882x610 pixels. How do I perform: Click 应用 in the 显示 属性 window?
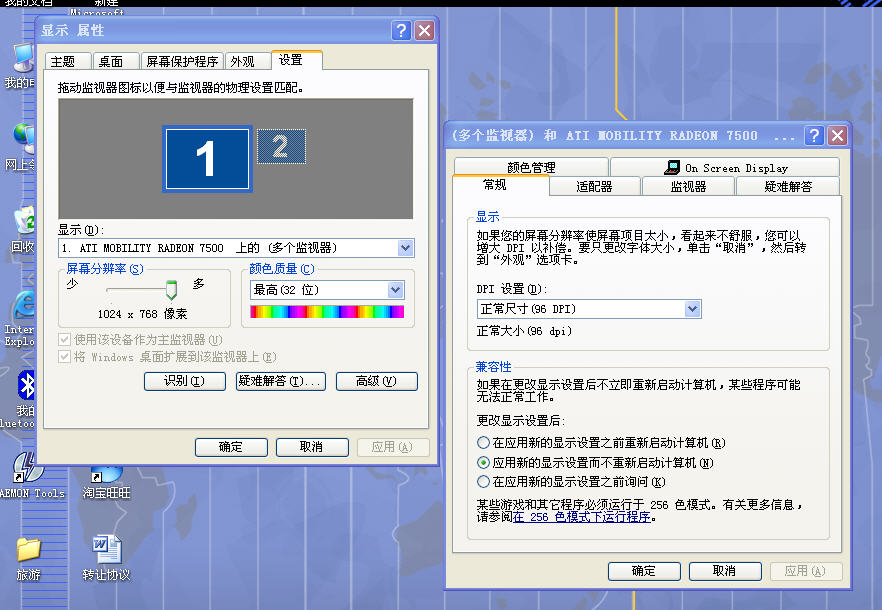point(393,447)
